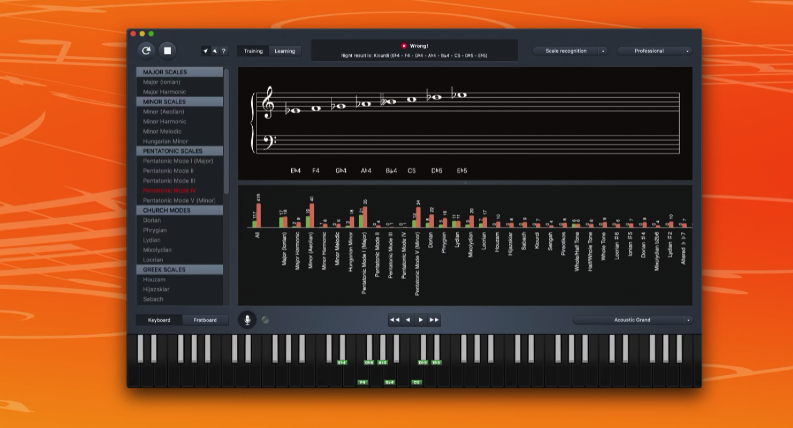Select the Locrian mode
Screen dimensions: 793x428
(x=180, y=260)
